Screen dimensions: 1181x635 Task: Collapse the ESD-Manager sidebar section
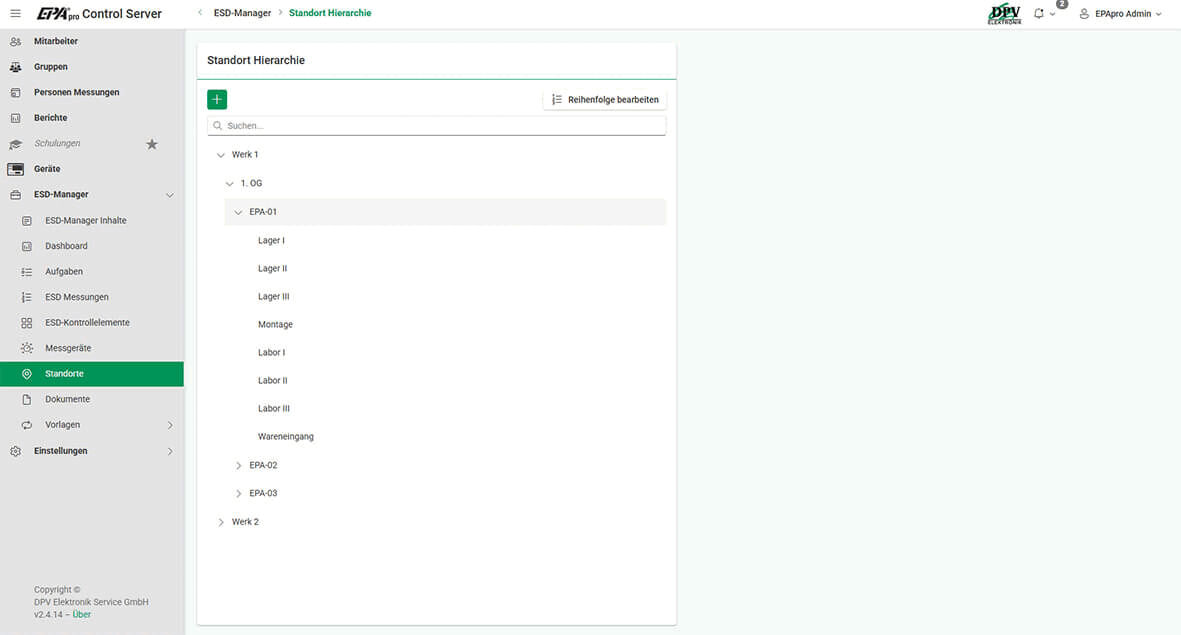(x=169, y=195)
